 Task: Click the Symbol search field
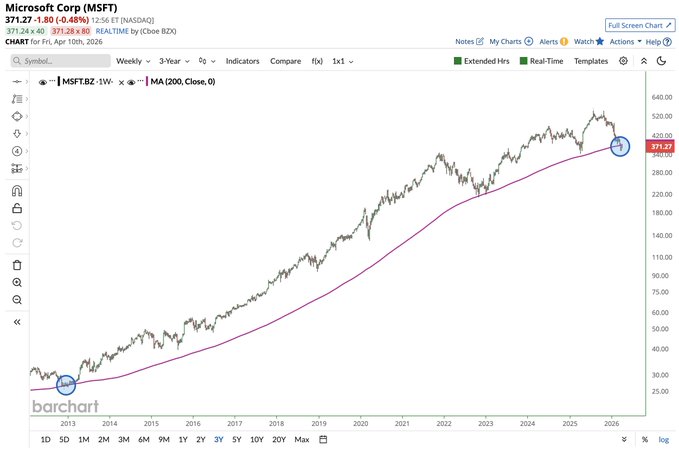click(61, 61)
